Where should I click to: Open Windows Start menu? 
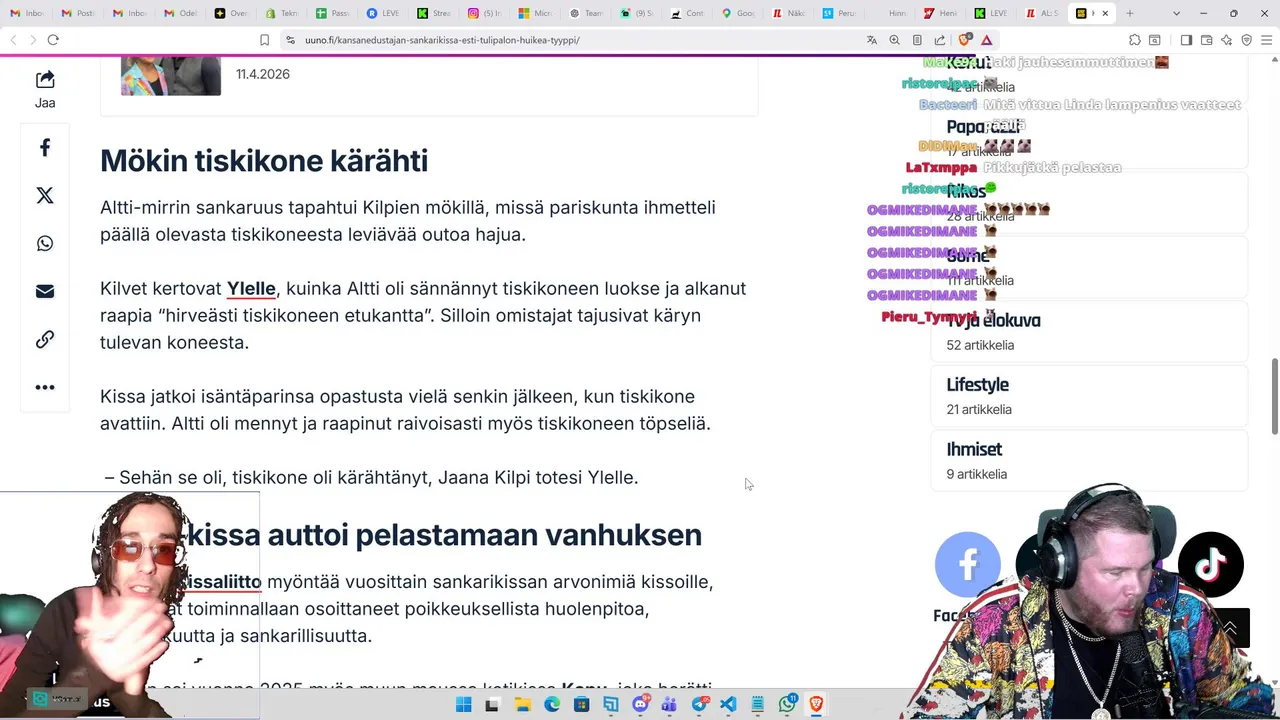463,705
